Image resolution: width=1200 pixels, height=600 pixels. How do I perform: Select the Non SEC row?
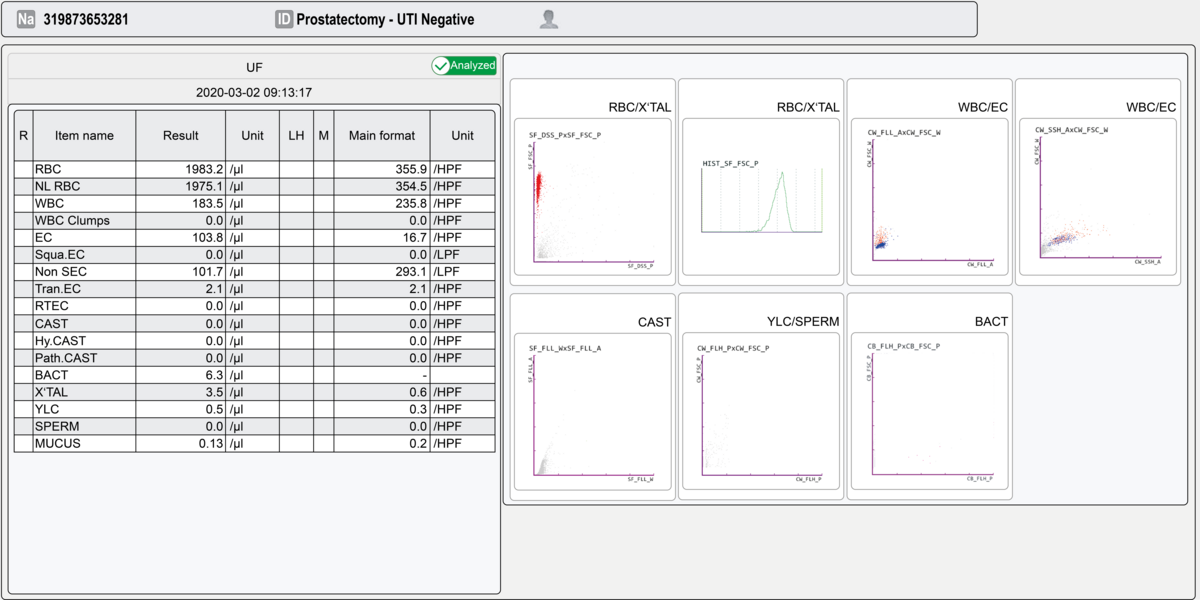(x=254, y=272)
